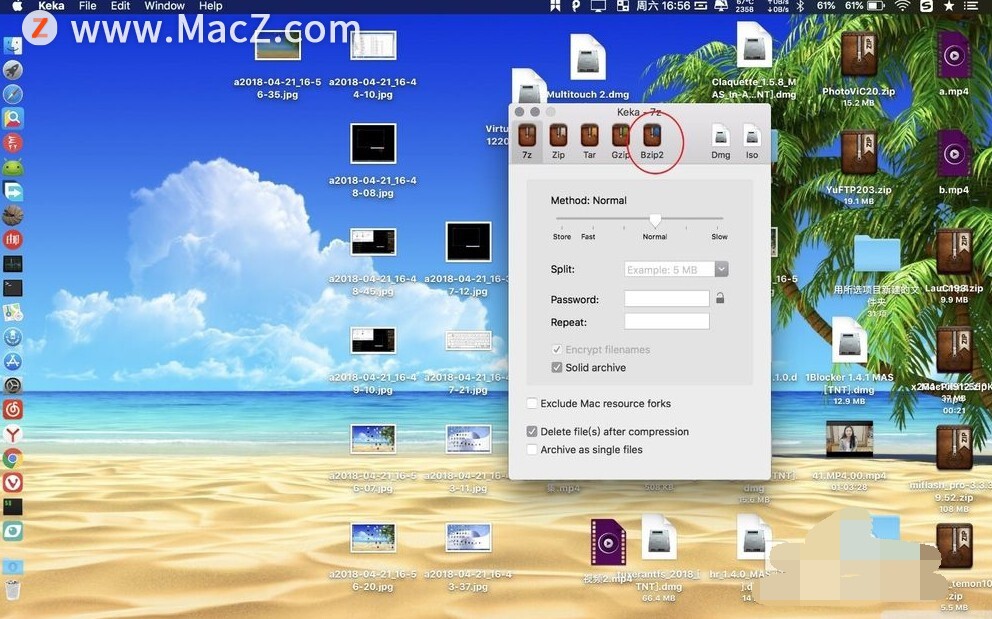Image resolution: width=992 pixels, height=619 pixels.
Task: Open Safari compass icon in Dock
Action: (13, 94)
